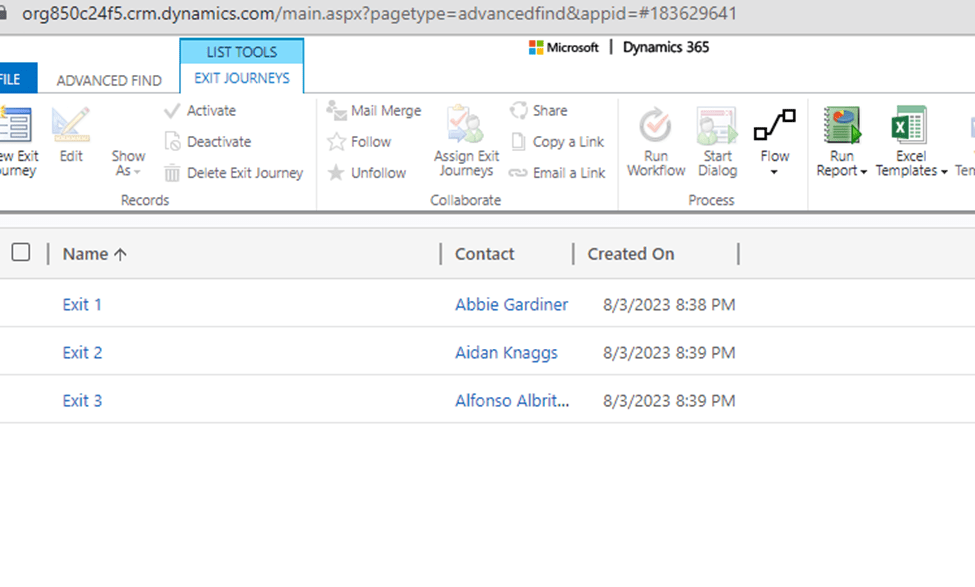Click the Follow star icon
This screenshot has height=587, width=975.
click(x=337, y=142)
